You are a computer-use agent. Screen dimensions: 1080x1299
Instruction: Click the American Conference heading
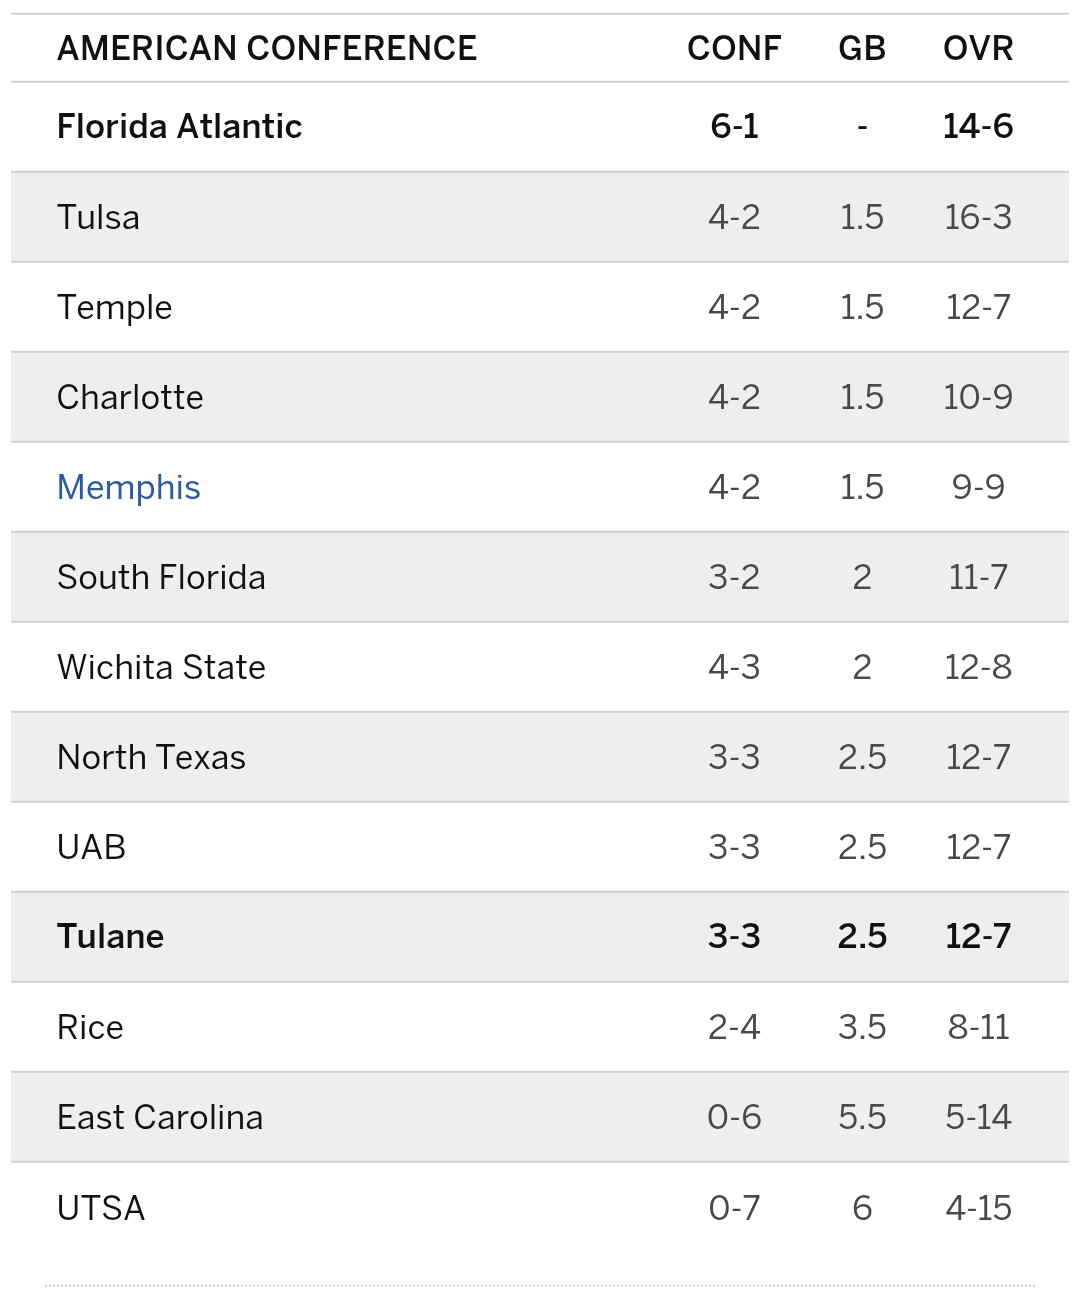click(267, 48)
